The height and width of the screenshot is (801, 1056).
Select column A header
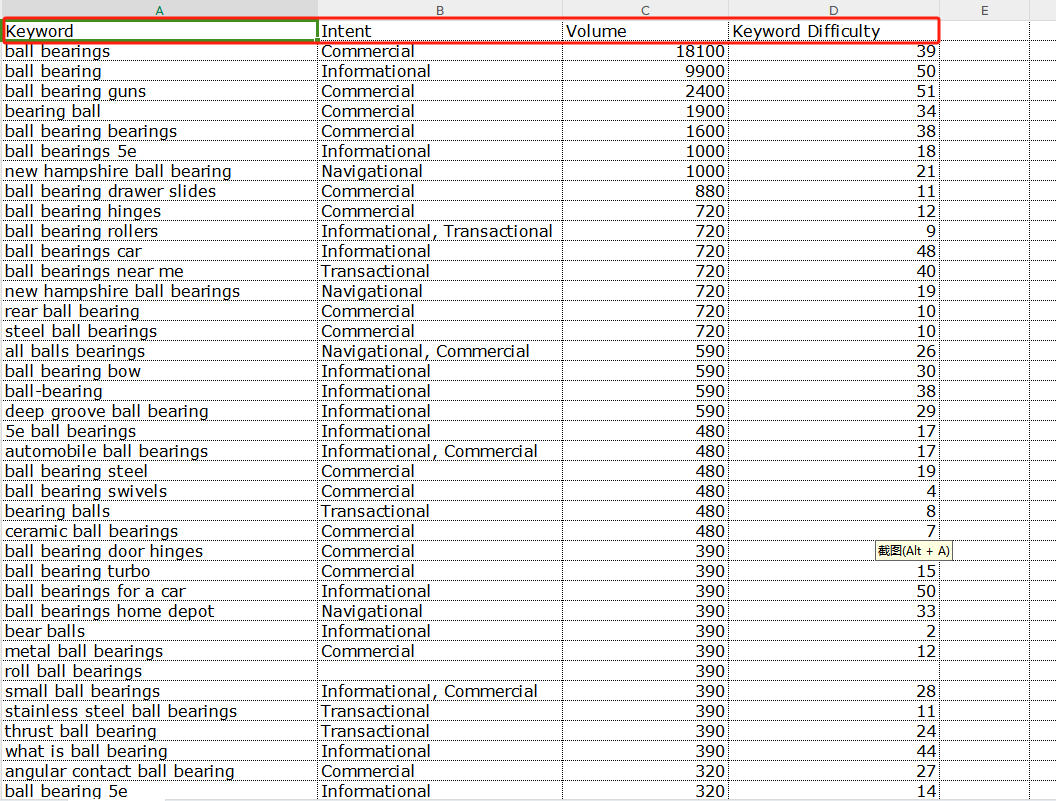tap(160, 10)
